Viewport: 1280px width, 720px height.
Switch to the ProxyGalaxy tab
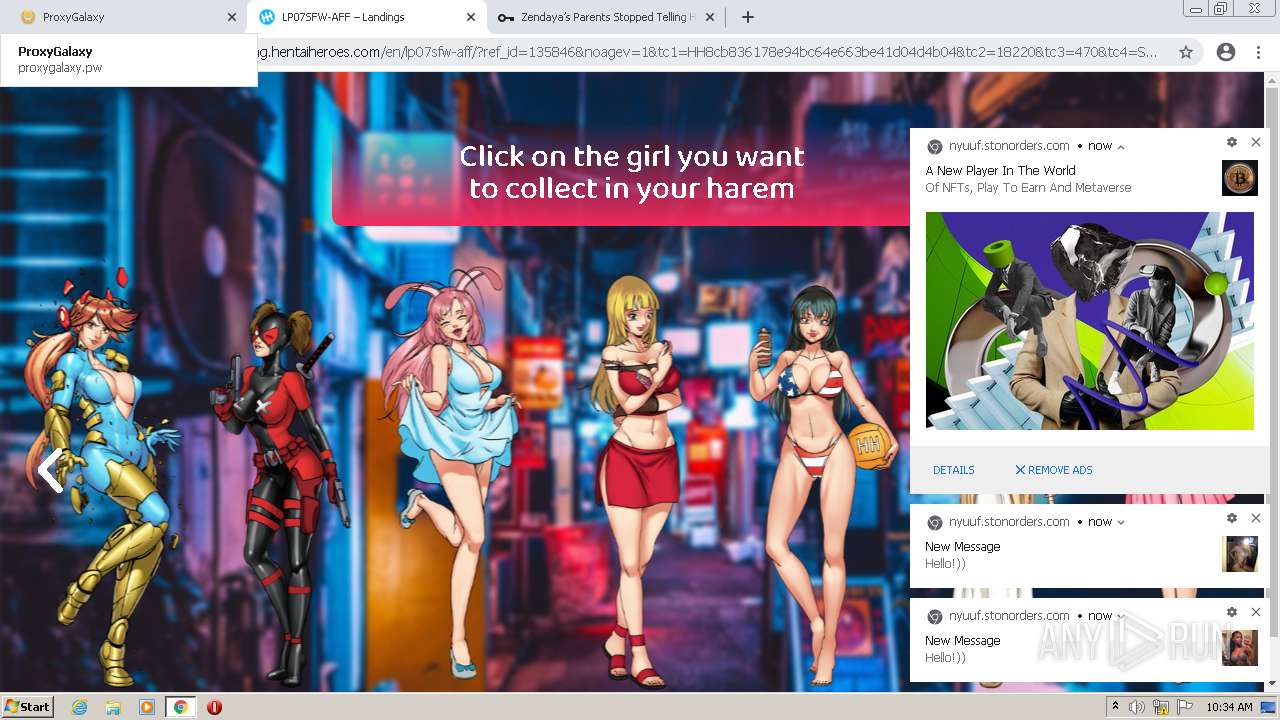click(122, 17)
